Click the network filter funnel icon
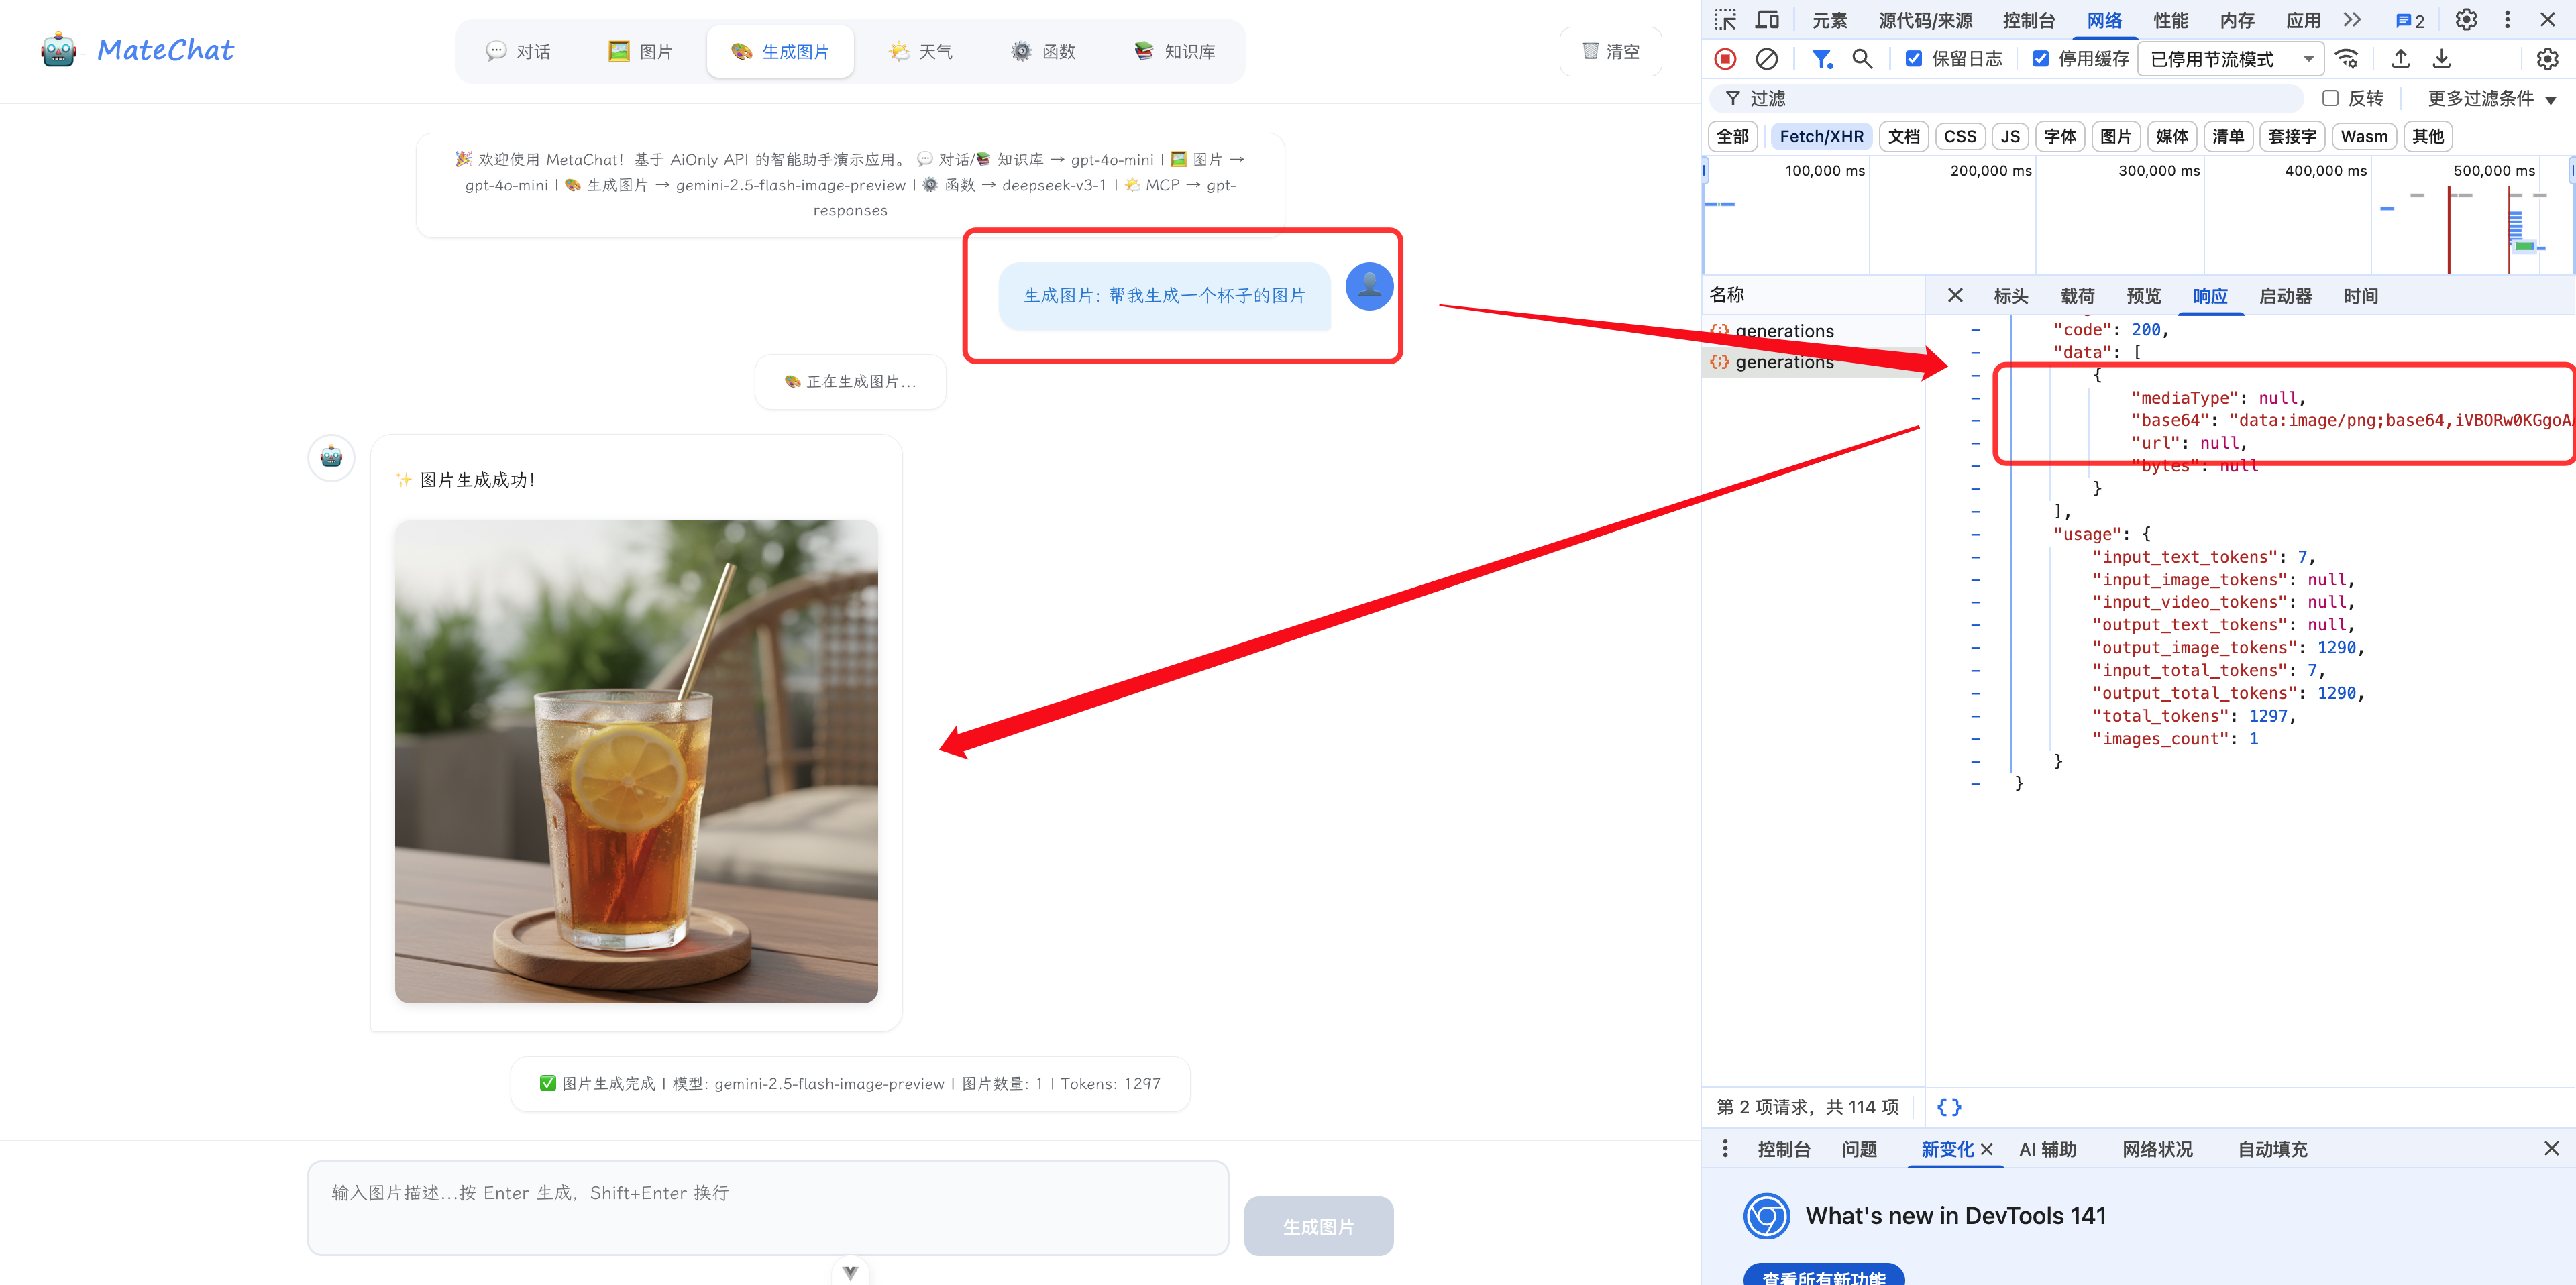This screenshot has width=2576, height=1285. pyautogui.click(x=1821, y=59)
